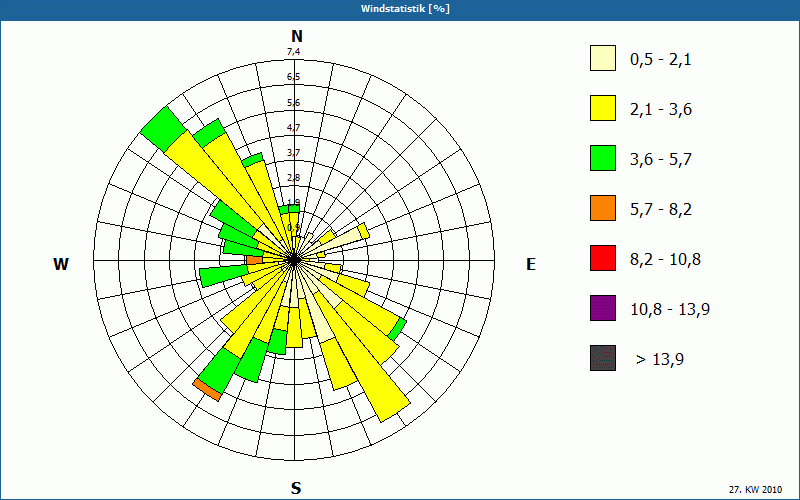Click the 4,7 ring scale value
Image resolution: width=800 pixels, height=500 pixels.
[293, 127]
